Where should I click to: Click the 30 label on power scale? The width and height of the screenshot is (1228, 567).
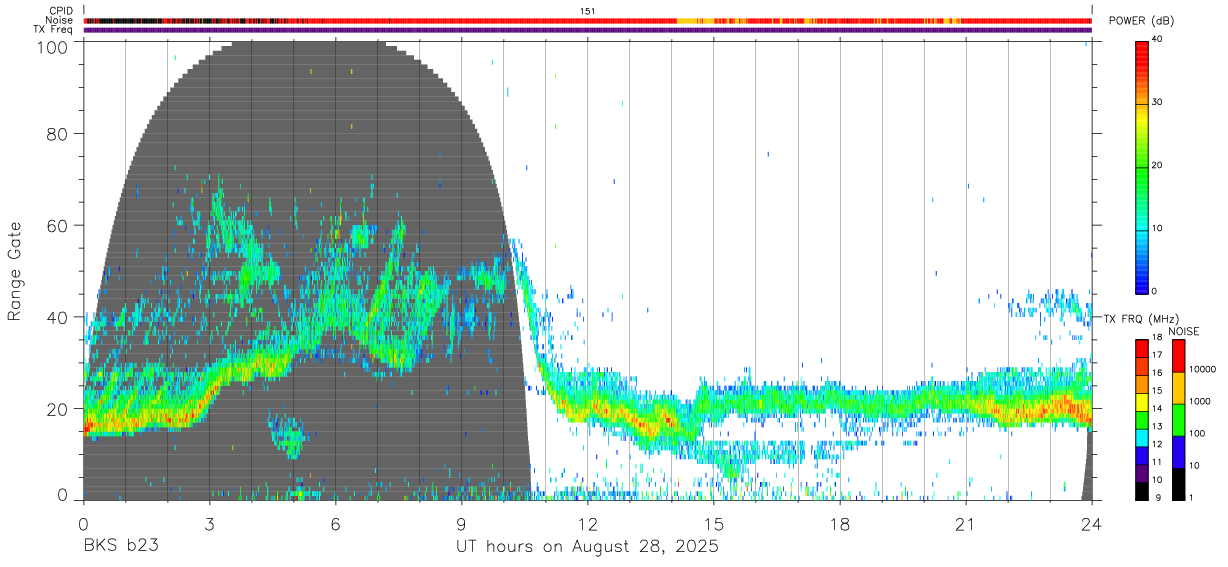click(x=1158, y=102)
